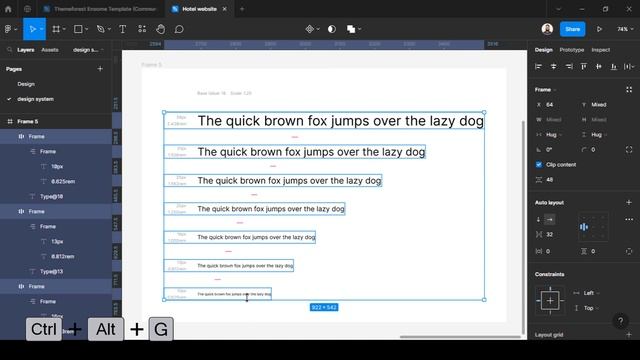Viewport: 640px width, 360px height.
Task: Open the Move tool dropdown arrow
Action: coord(42,29)
